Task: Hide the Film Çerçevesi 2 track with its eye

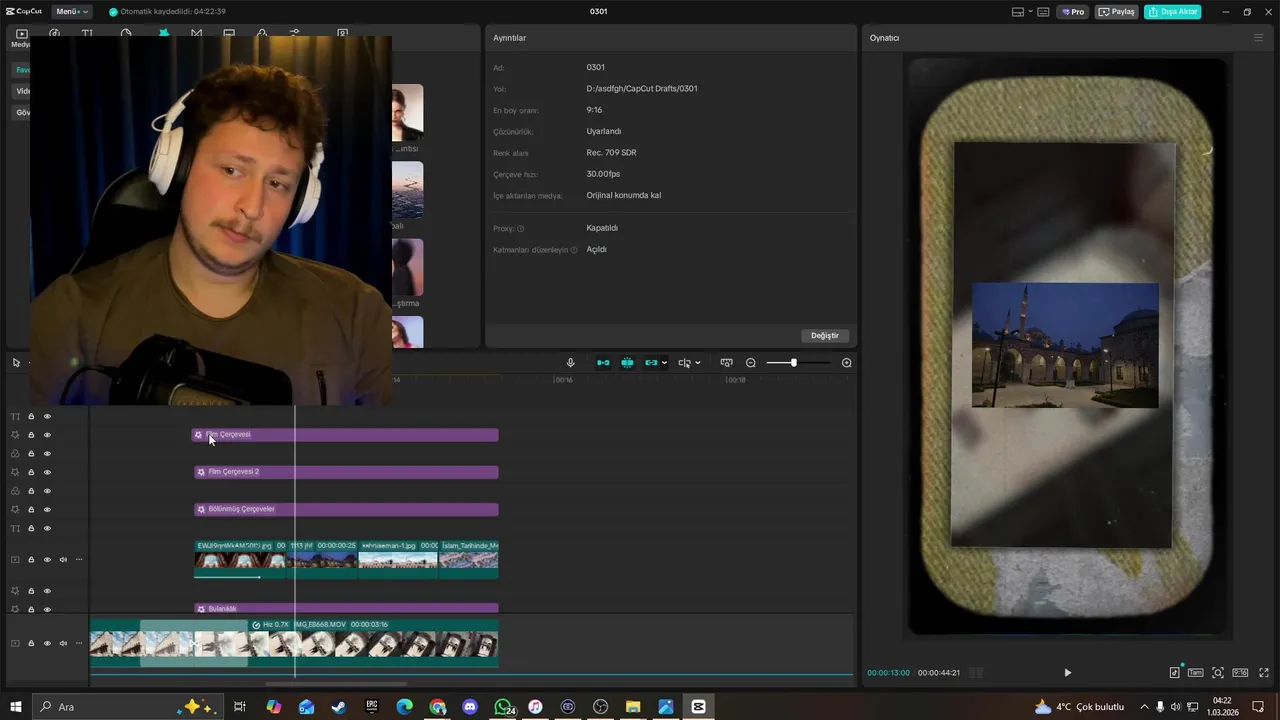Action: 47,472
